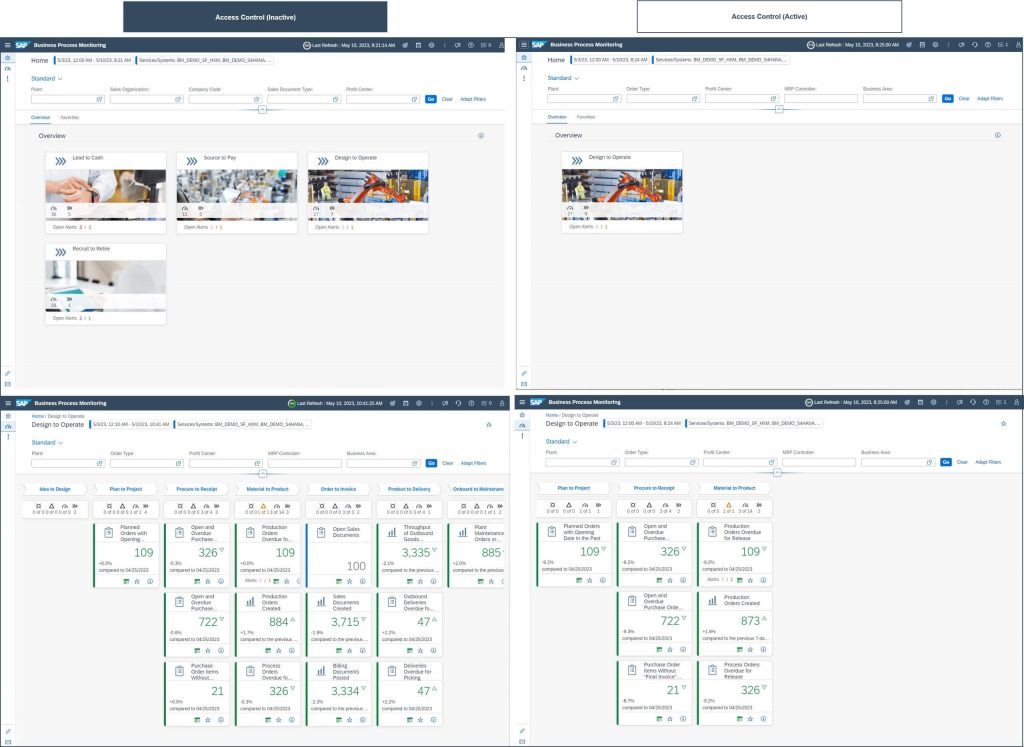This screenshot has height=747, width=1024.
Task: Select Procure to Receipt in the active Design to Operate screen
Action: click(x=654, y=488)
